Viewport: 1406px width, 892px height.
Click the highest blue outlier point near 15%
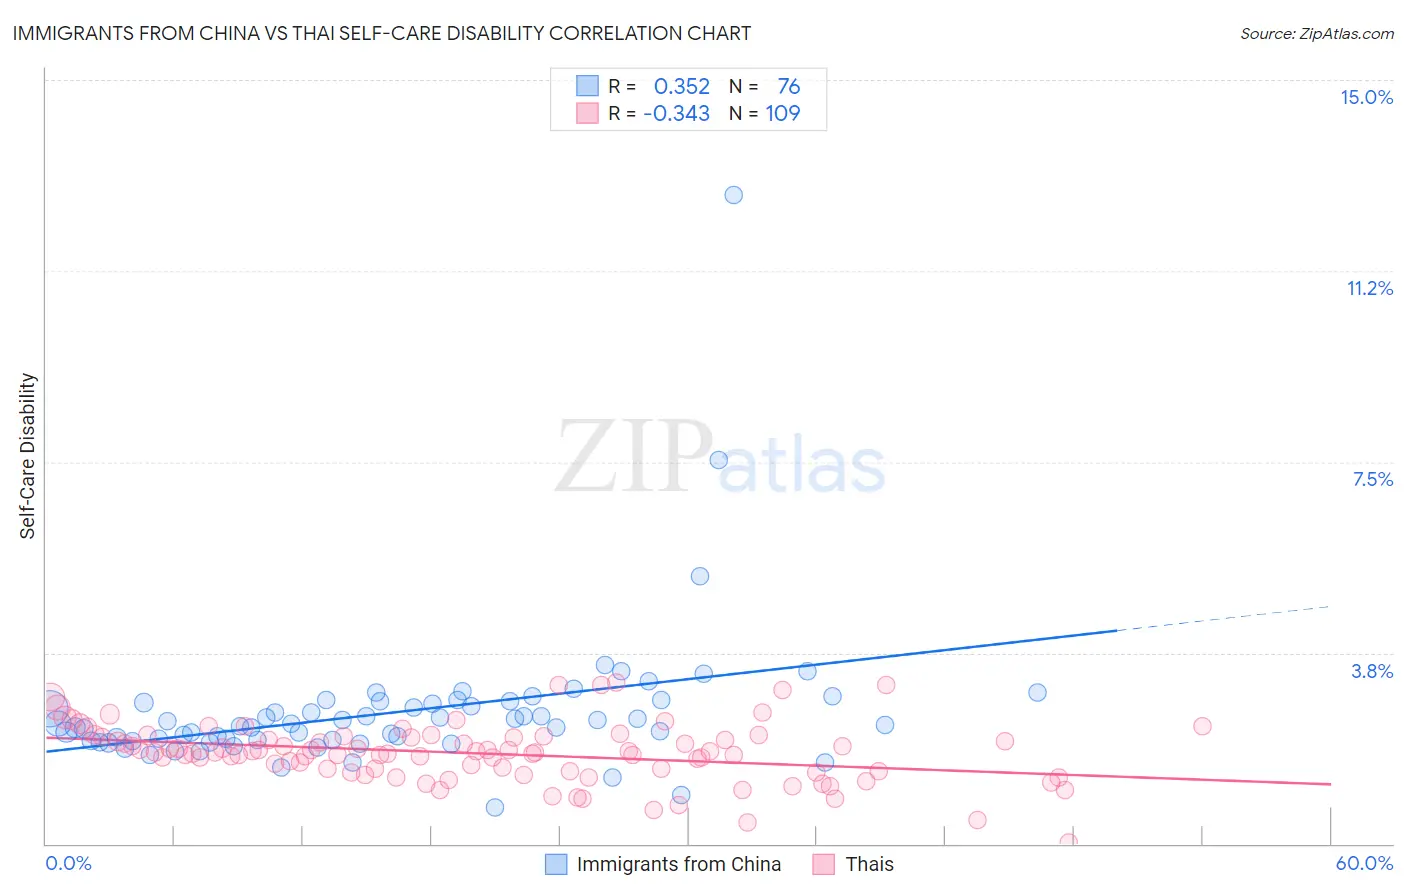[x=734, y=195]
